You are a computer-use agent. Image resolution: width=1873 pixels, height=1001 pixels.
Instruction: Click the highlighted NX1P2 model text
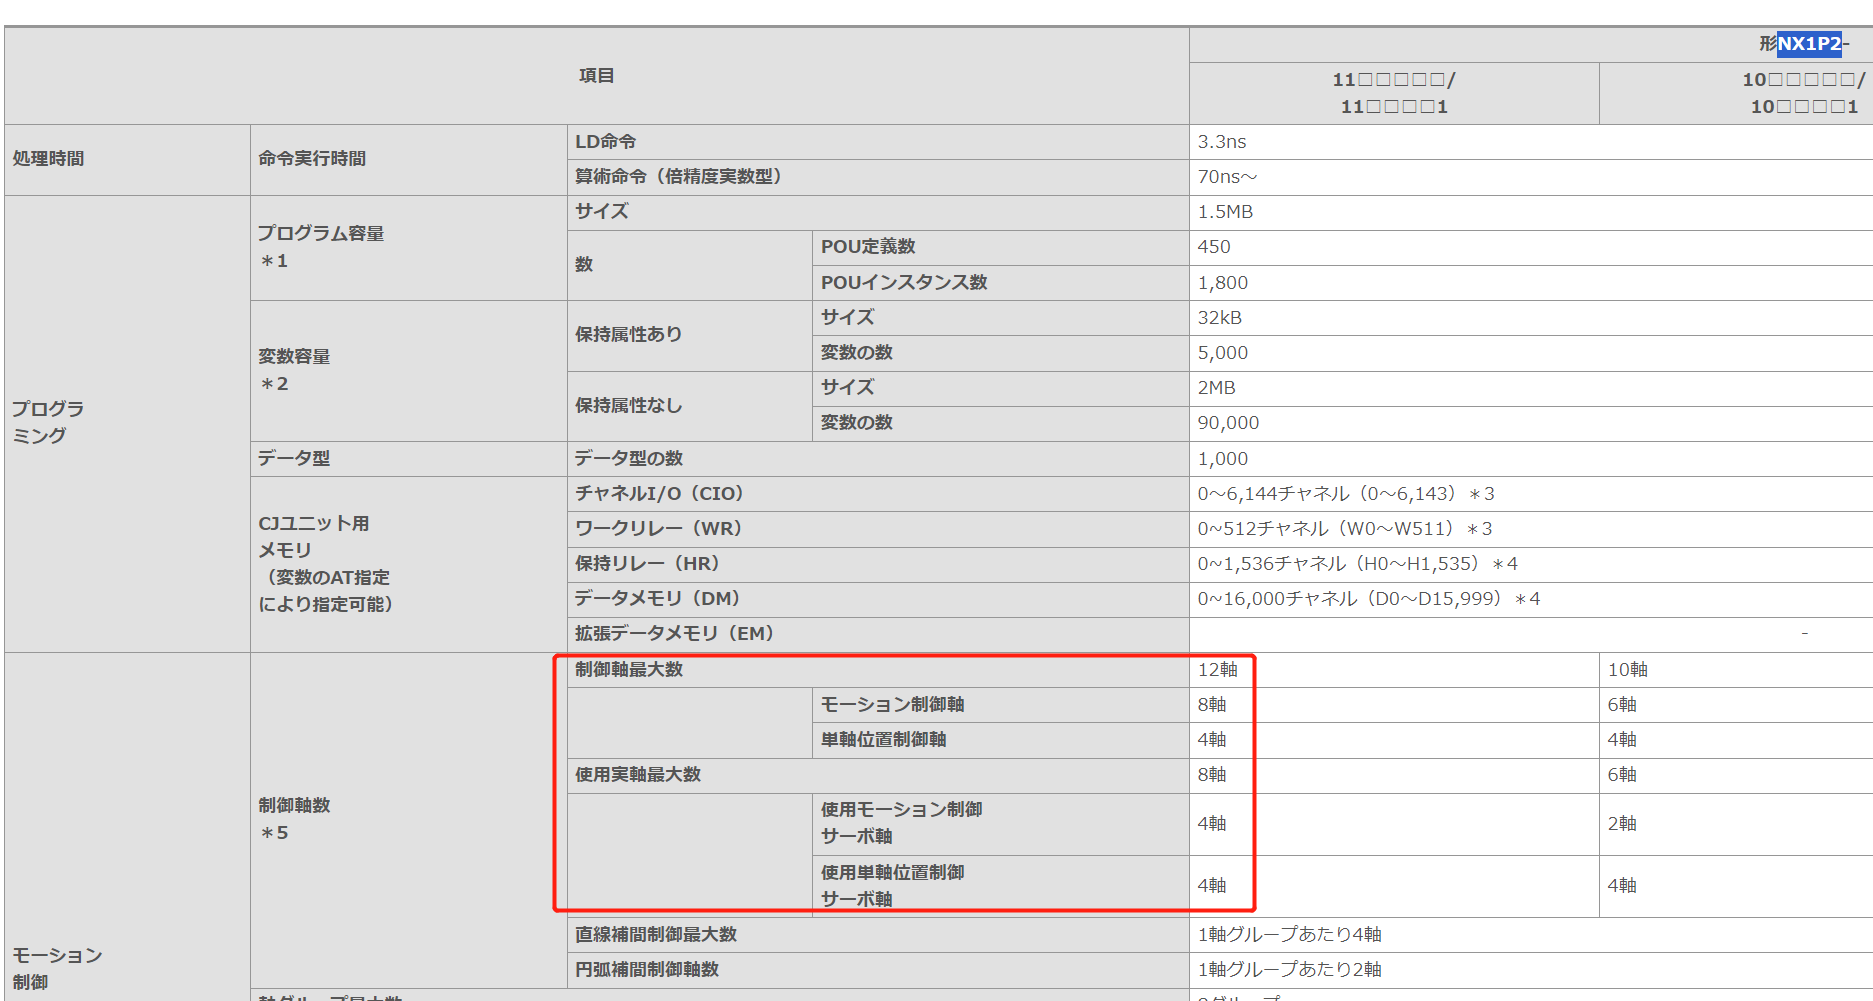tap(1808, 44)
